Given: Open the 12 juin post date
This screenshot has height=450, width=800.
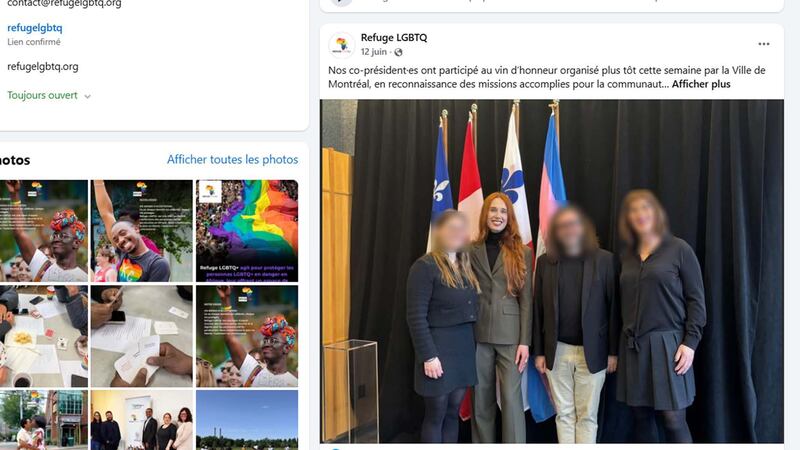Looking at the screenshot, I should pos(373,52).
